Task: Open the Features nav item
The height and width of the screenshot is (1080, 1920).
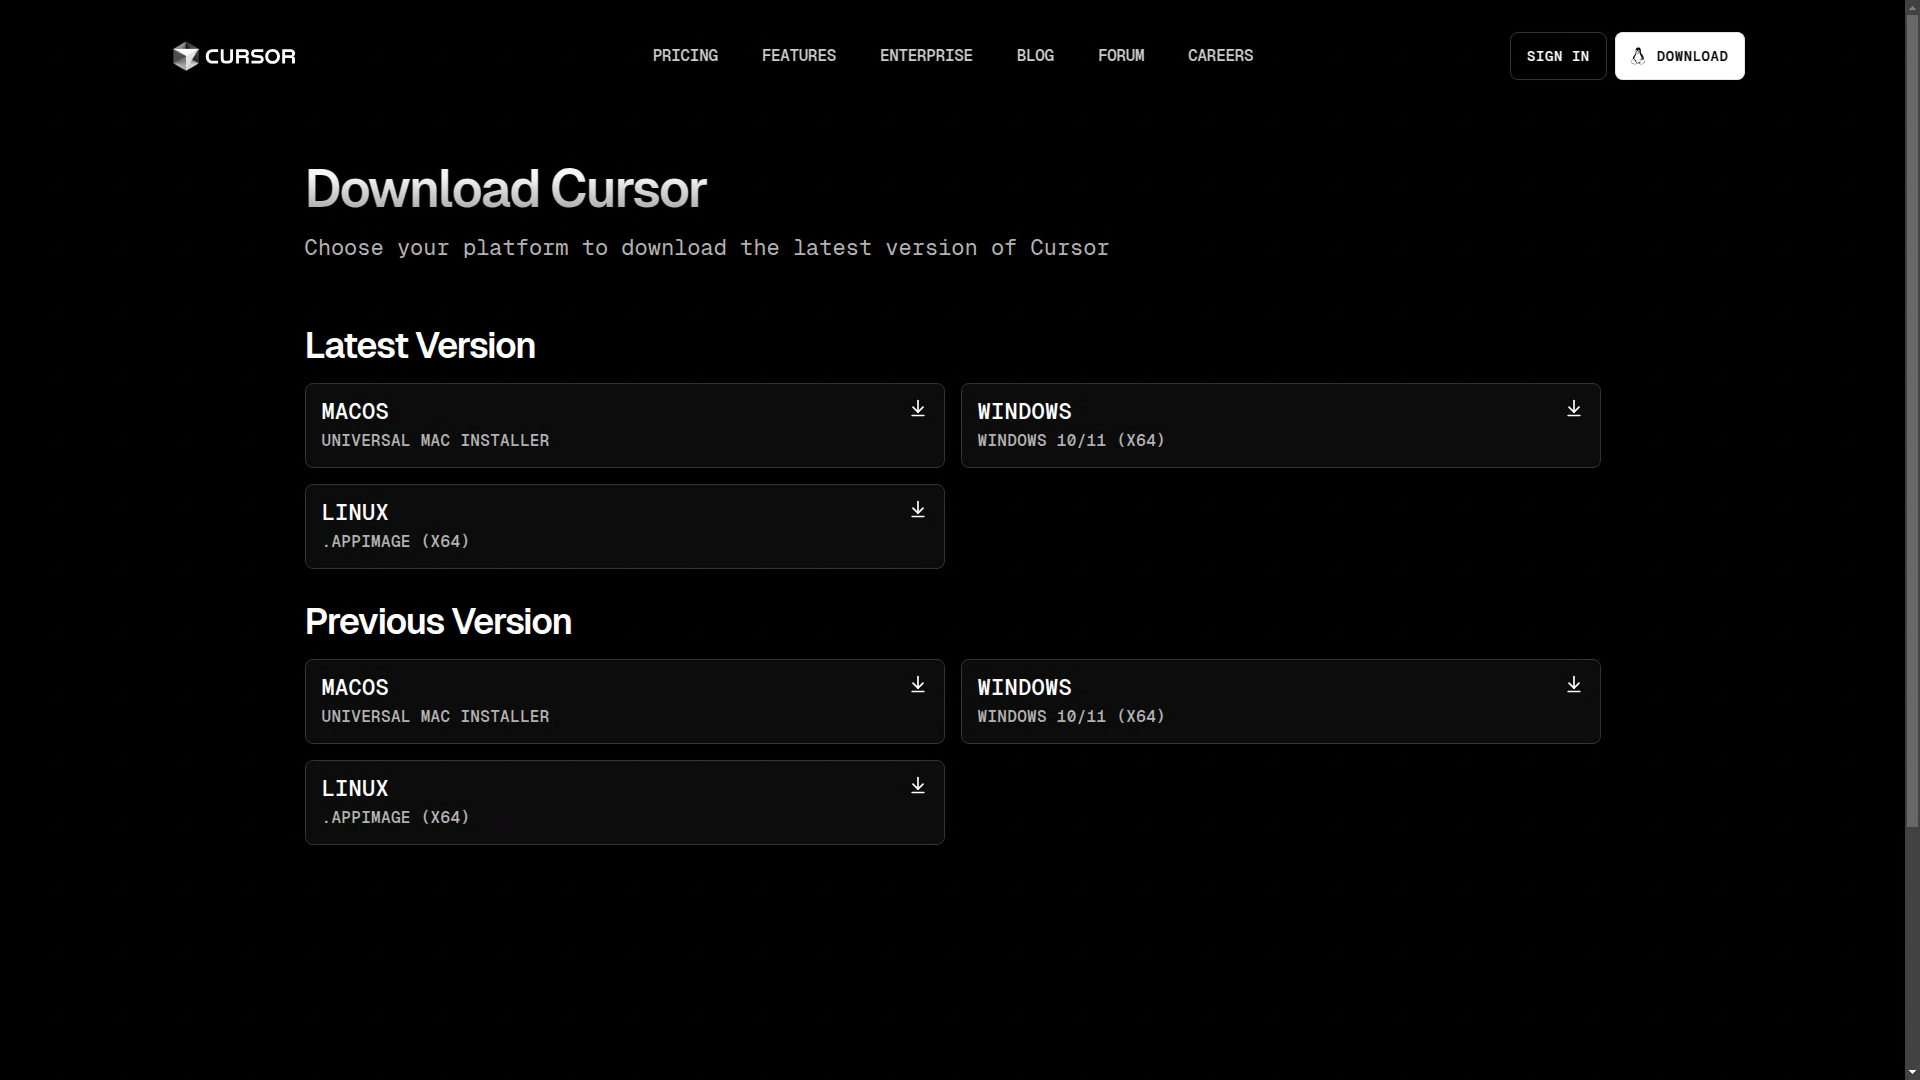Action: [x=798, y=56]
